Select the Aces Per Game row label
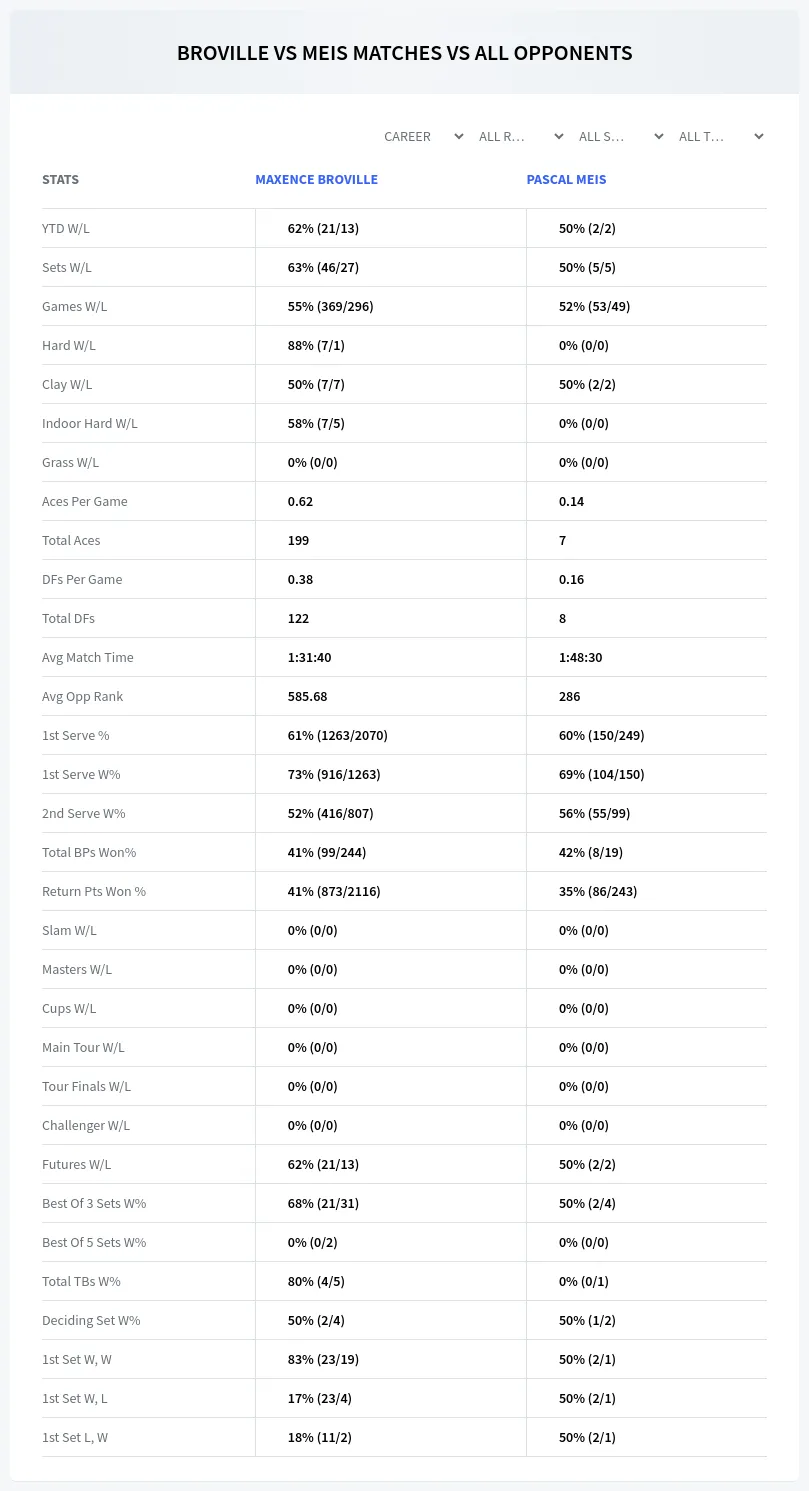 [x=85, y=501]
